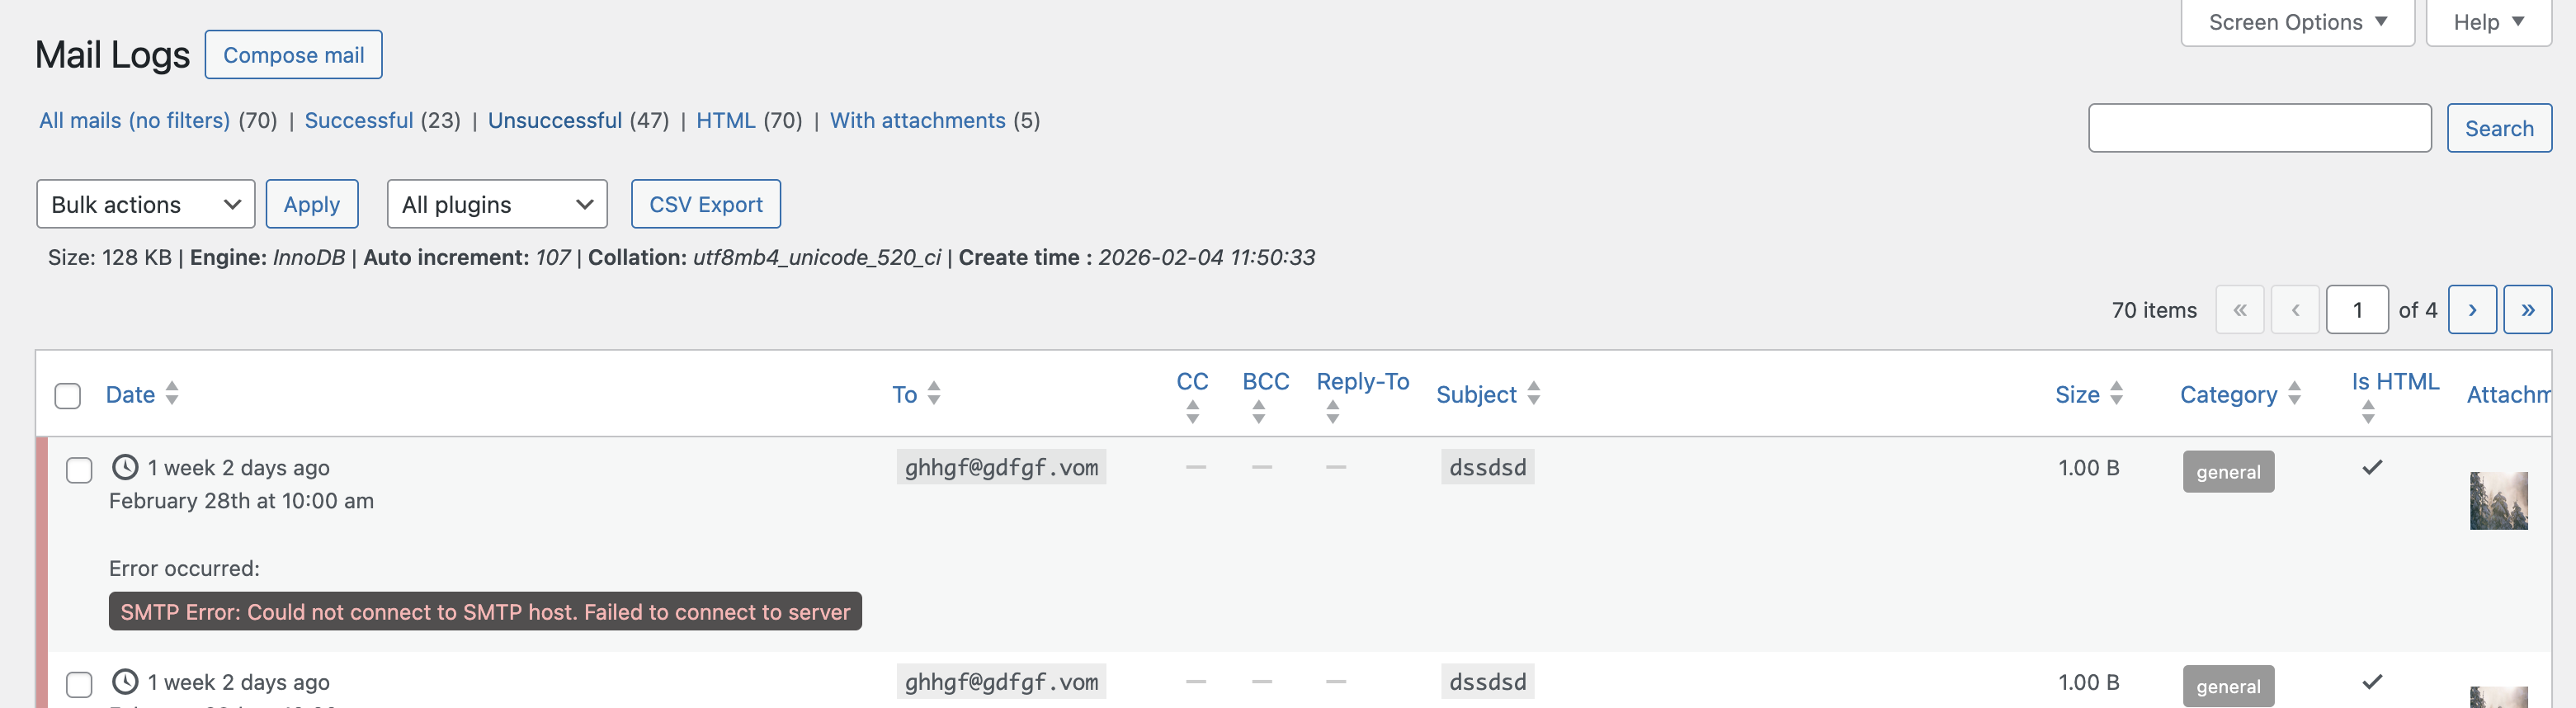The width and height of the screenshot is (2576, 708).
Task: Sort by To column sort arrows
Action: (x=934, y=394)
